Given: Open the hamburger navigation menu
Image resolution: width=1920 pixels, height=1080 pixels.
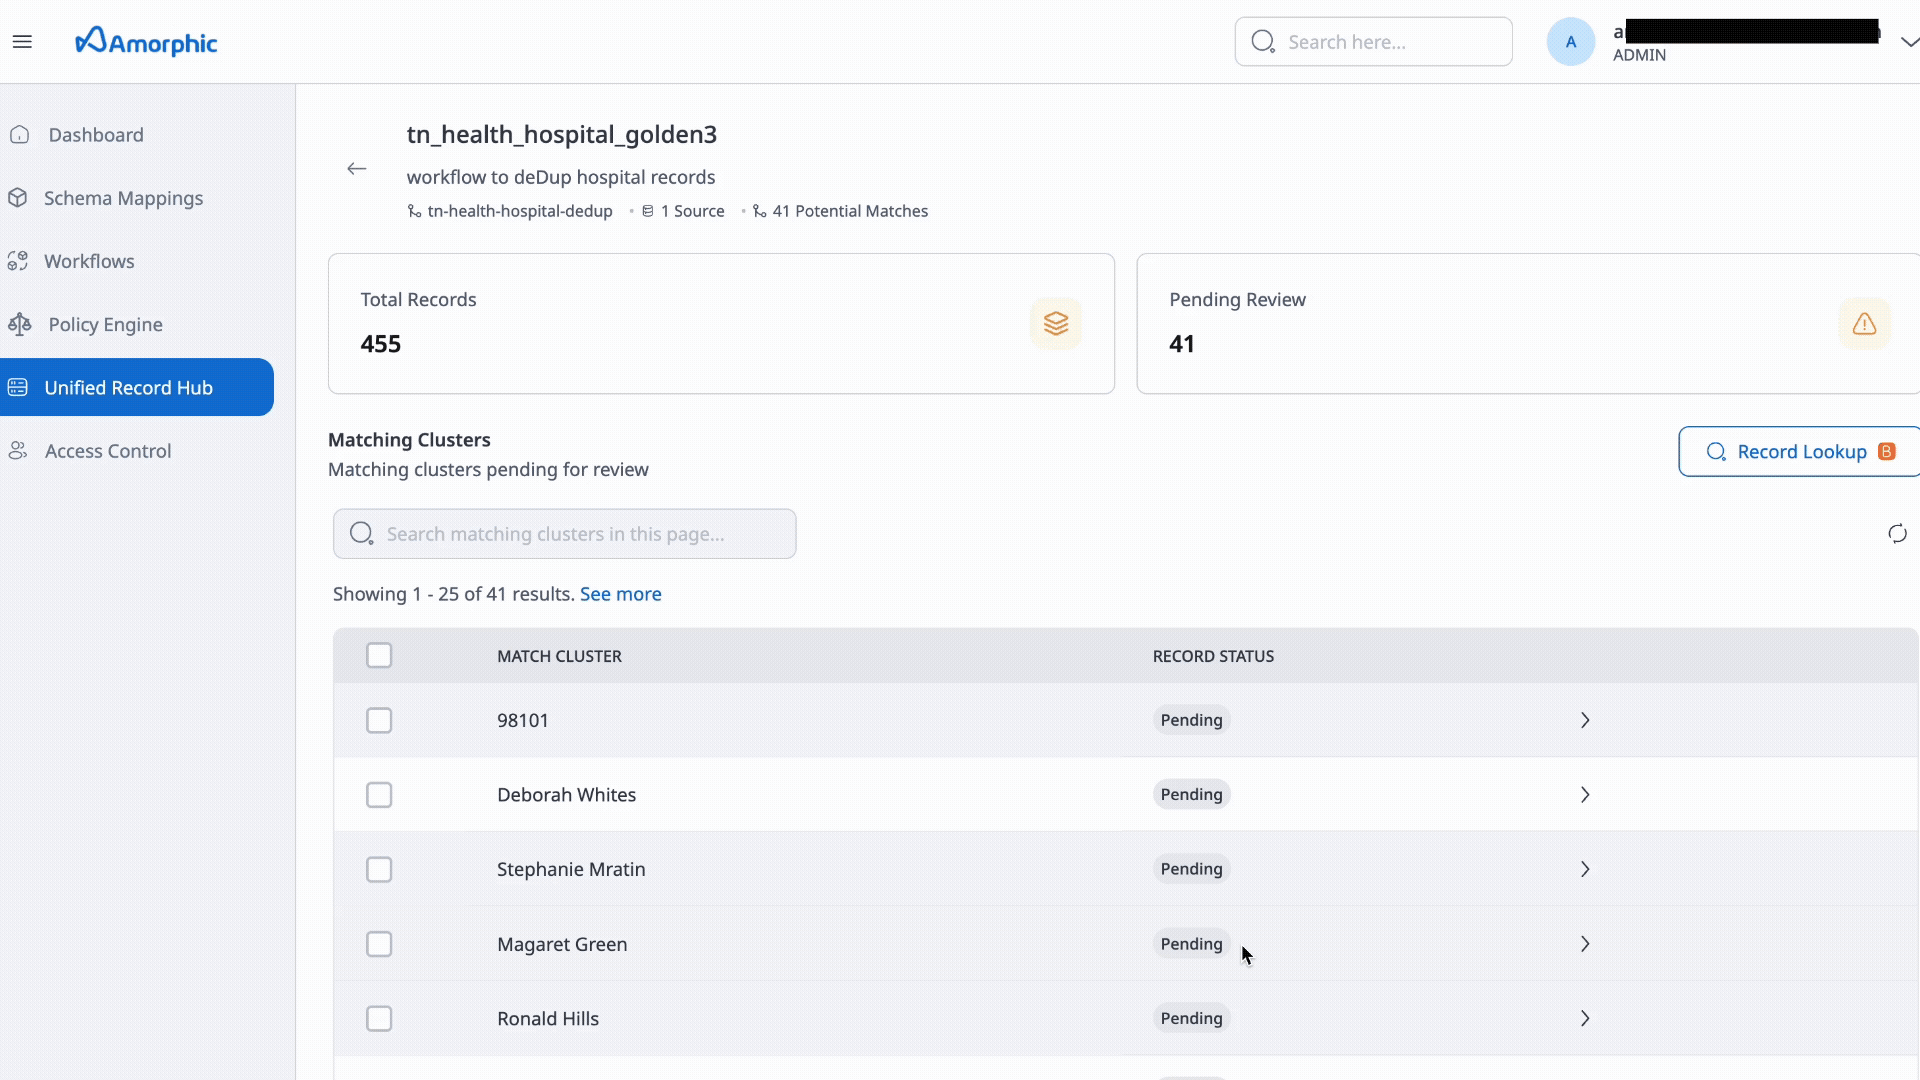Looking at the screenshot, I should 23,41.
